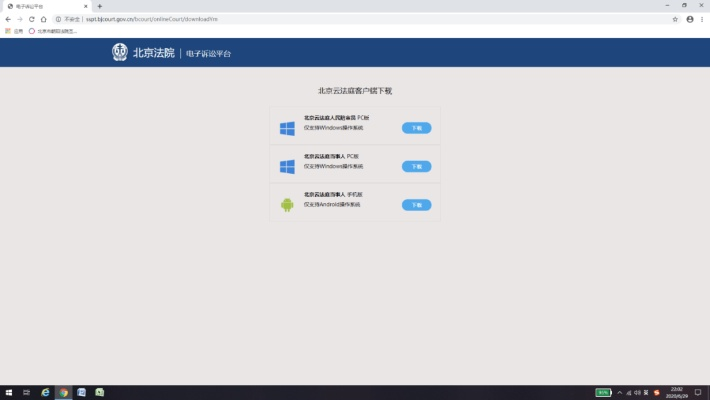
Task: Download the first PC client (top 下载)
Action: click(x=416, y=128)
